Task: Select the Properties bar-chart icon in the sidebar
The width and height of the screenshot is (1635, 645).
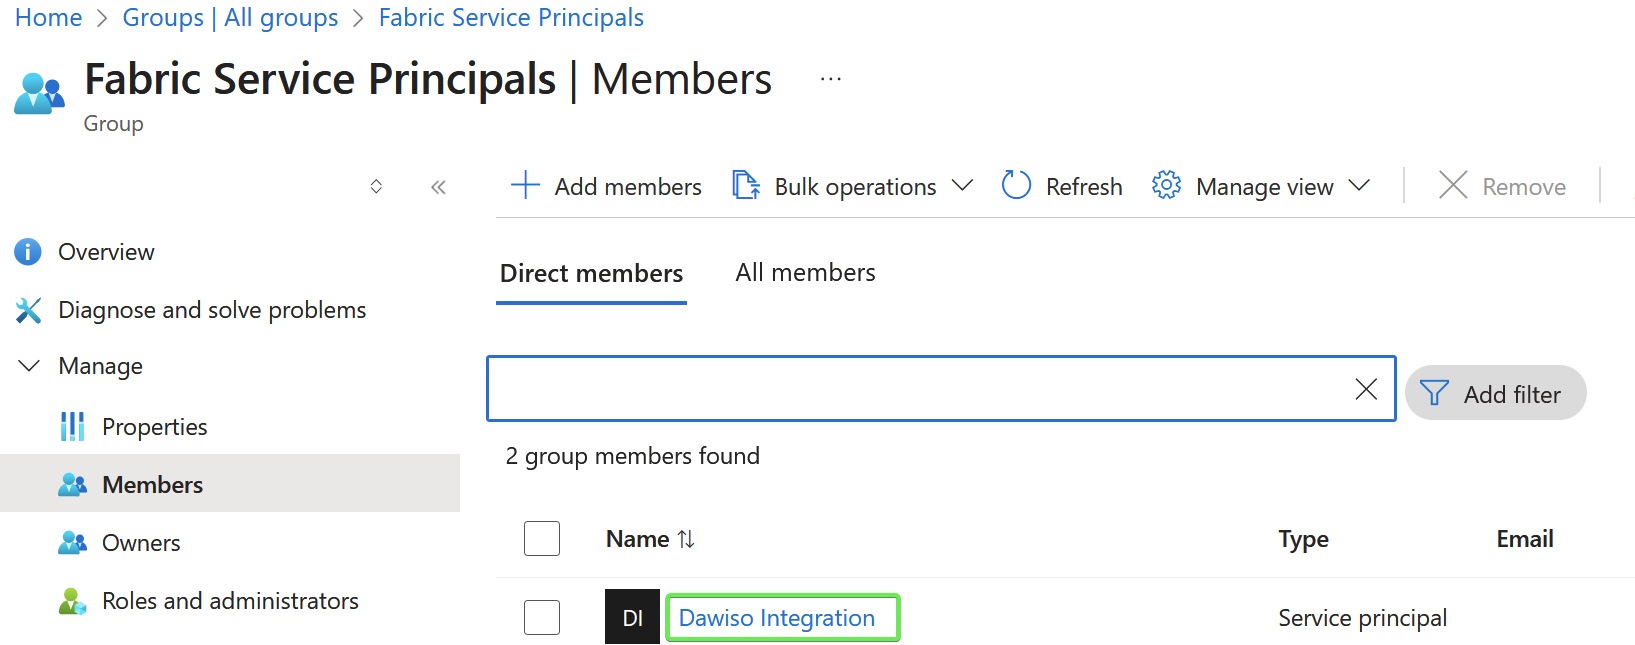Action: pyautogui.click(x=72, y=426)
